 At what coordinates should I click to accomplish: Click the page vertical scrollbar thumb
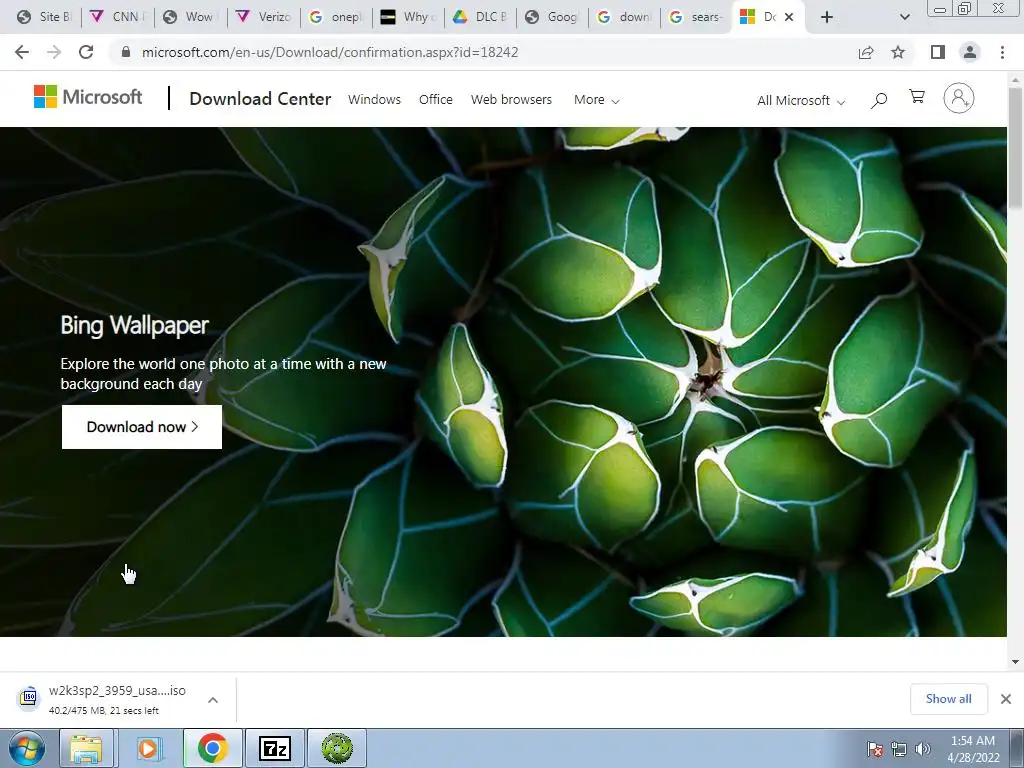[1015, 148]
